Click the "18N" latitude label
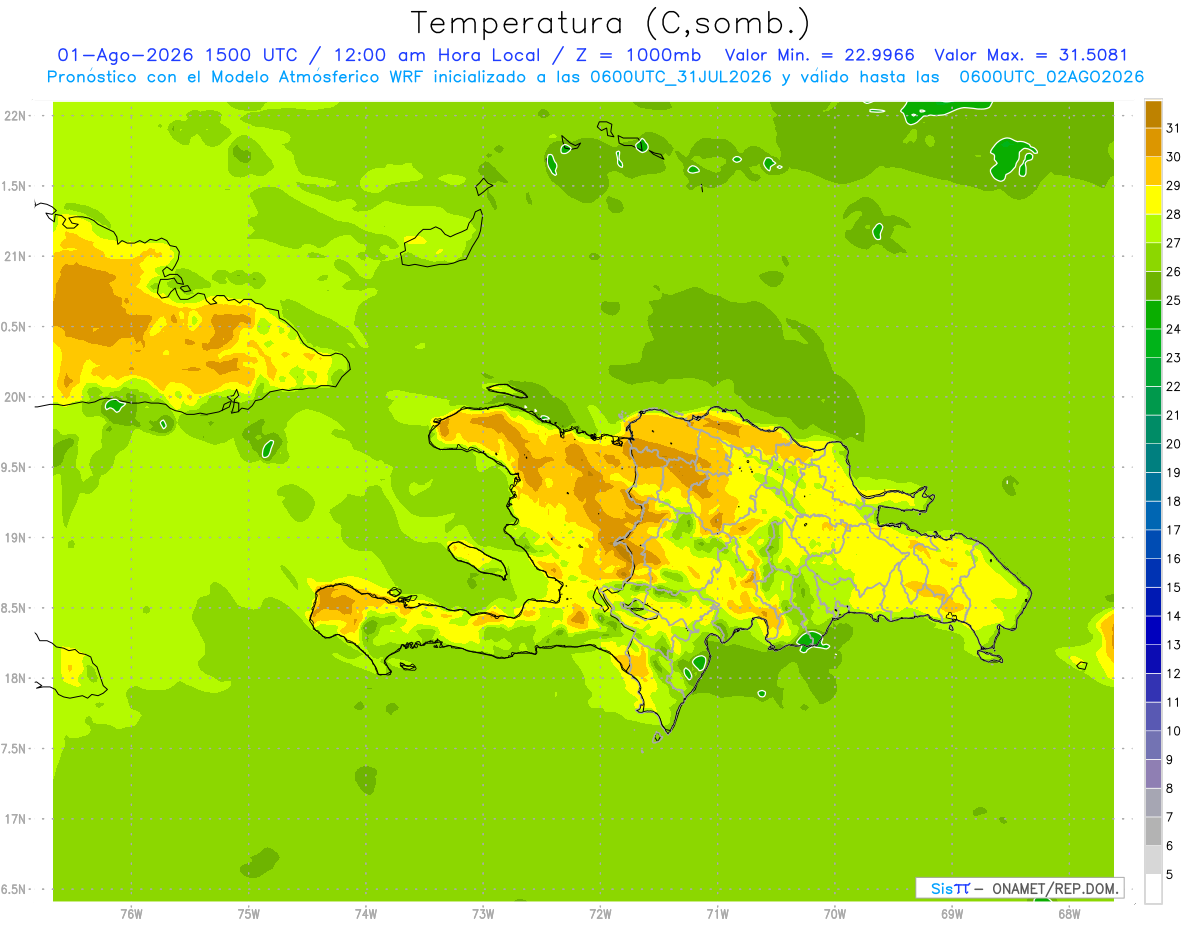Image resolution: width=1200 pixels, height=927 pixels. pyautogui.click(x=14, y=678)
